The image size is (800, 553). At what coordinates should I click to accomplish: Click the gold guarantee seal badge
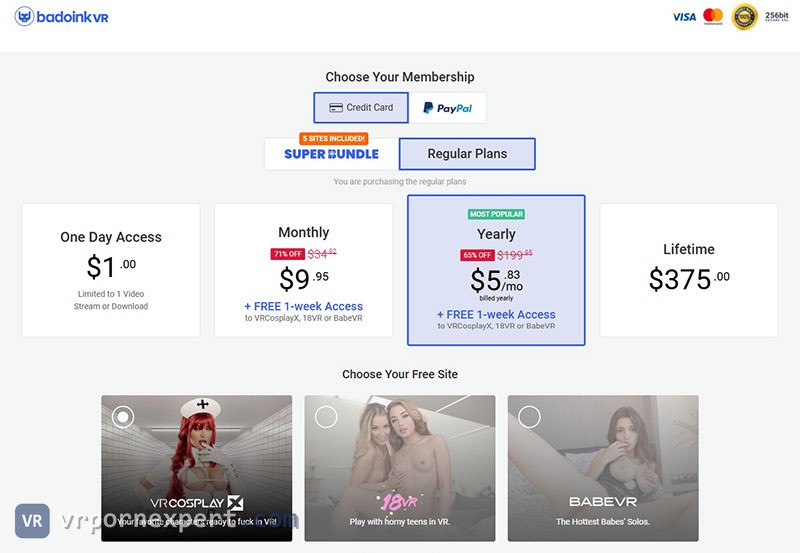pyautogui.click(x=744, y=17)
